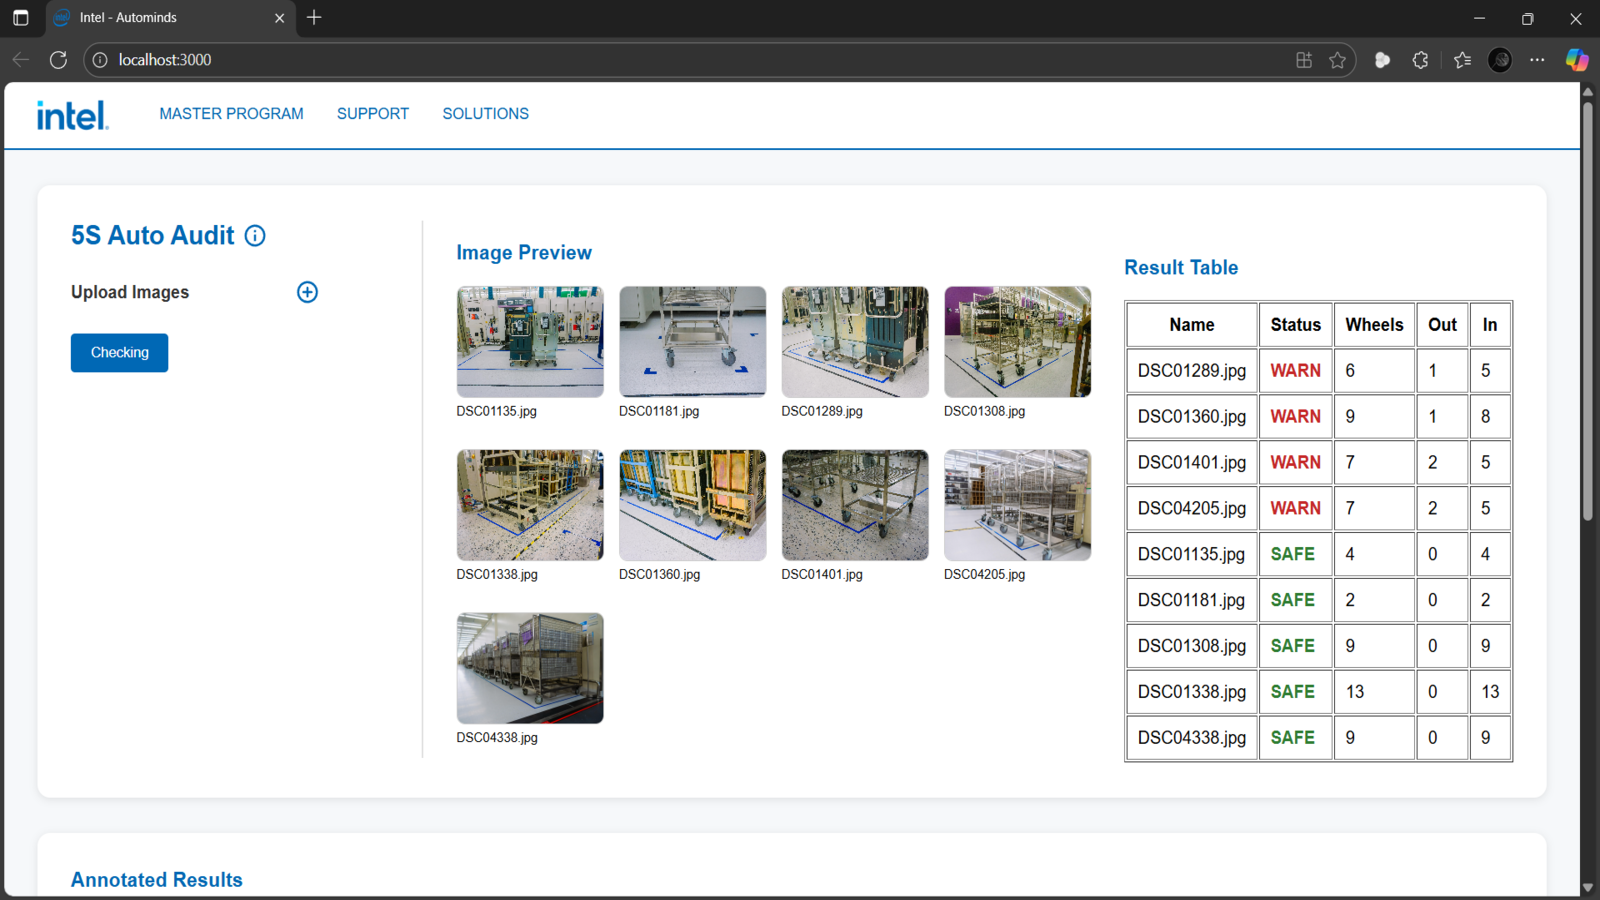The width and height of the screenshot is (1600, 900).
Task: Open the browser settings three-dot menu
Action: (x=1537, y=60)
